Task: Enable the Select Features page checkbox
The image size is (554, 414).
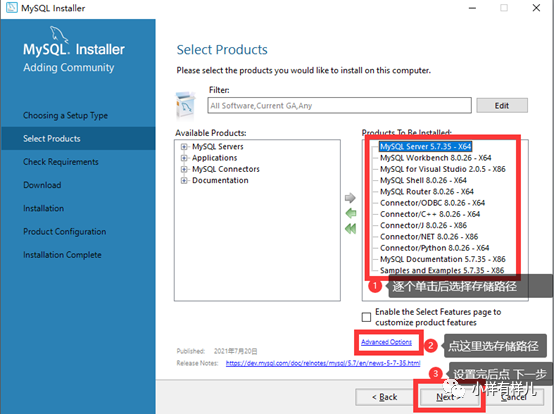Action: coord(366,317)
